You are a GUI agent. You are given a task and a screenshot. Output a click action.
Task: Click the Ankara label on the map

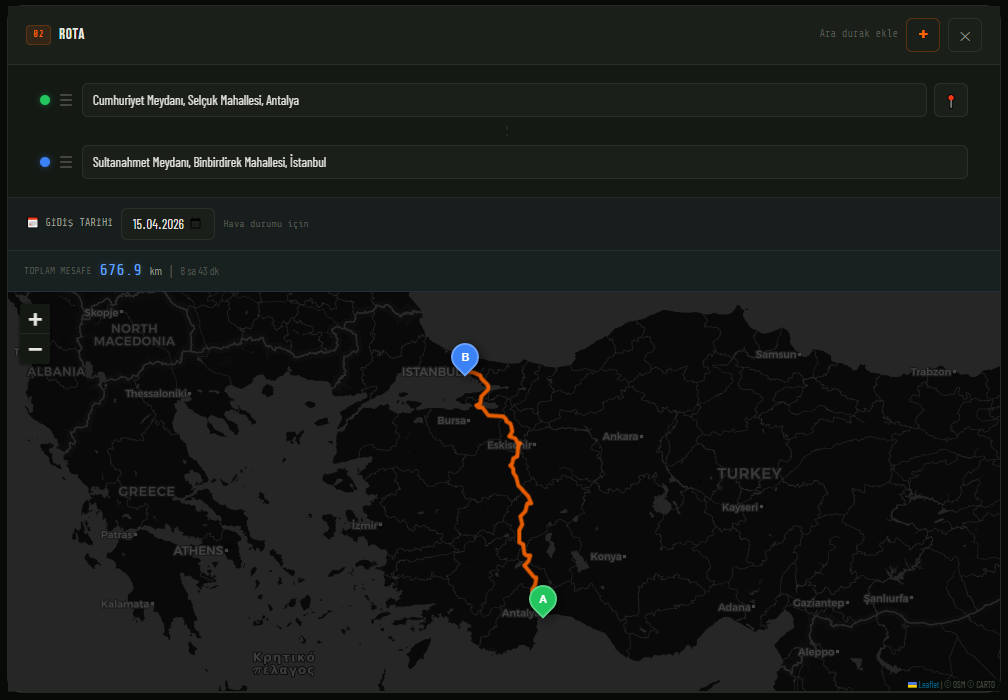619,436
